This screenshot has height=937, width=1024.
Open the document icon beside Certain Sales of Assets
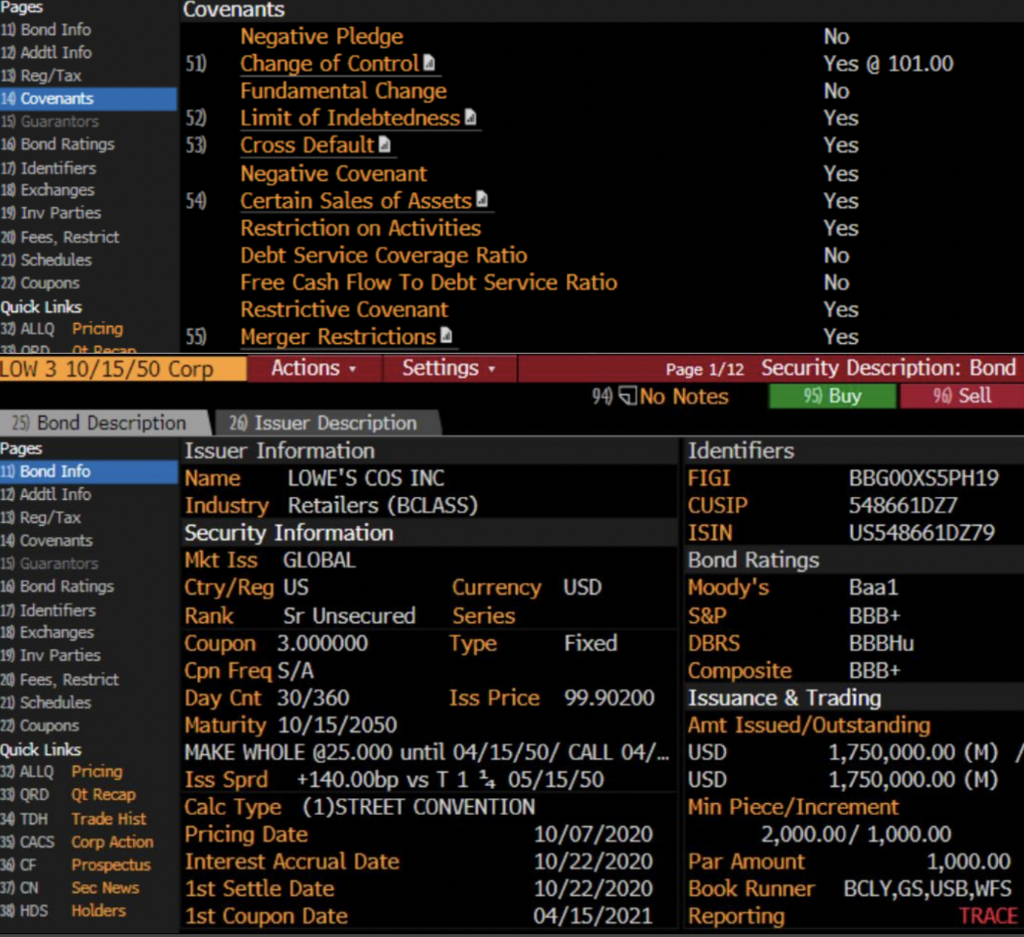482,199
